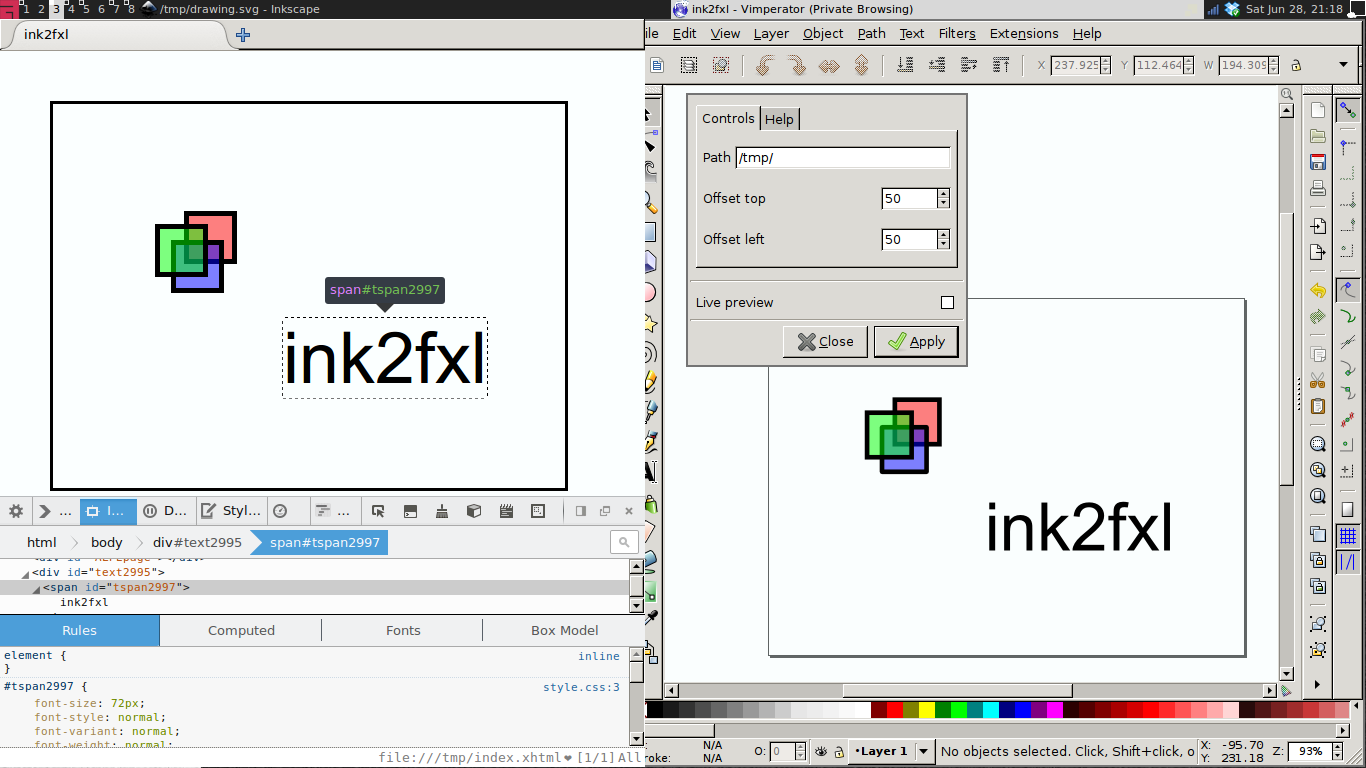1366x768 pixels.
Task: Enable the Live preview checkbox
Action: (946, 302)
